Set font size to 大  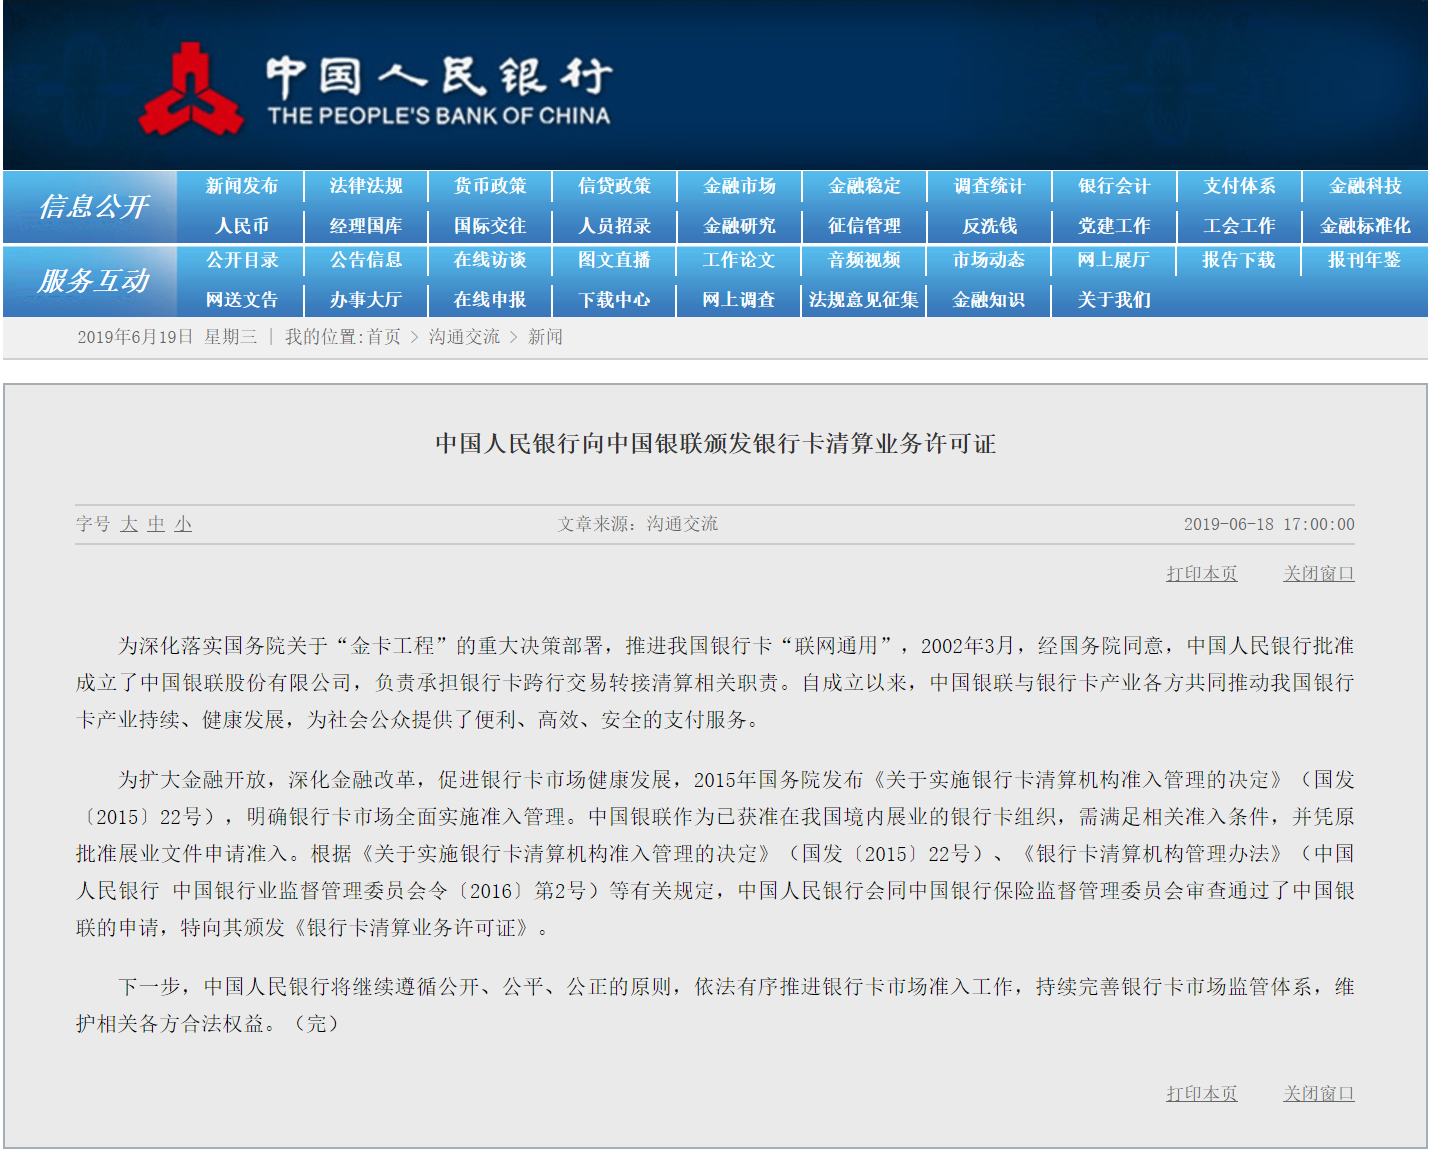click(x=129, y=524)
